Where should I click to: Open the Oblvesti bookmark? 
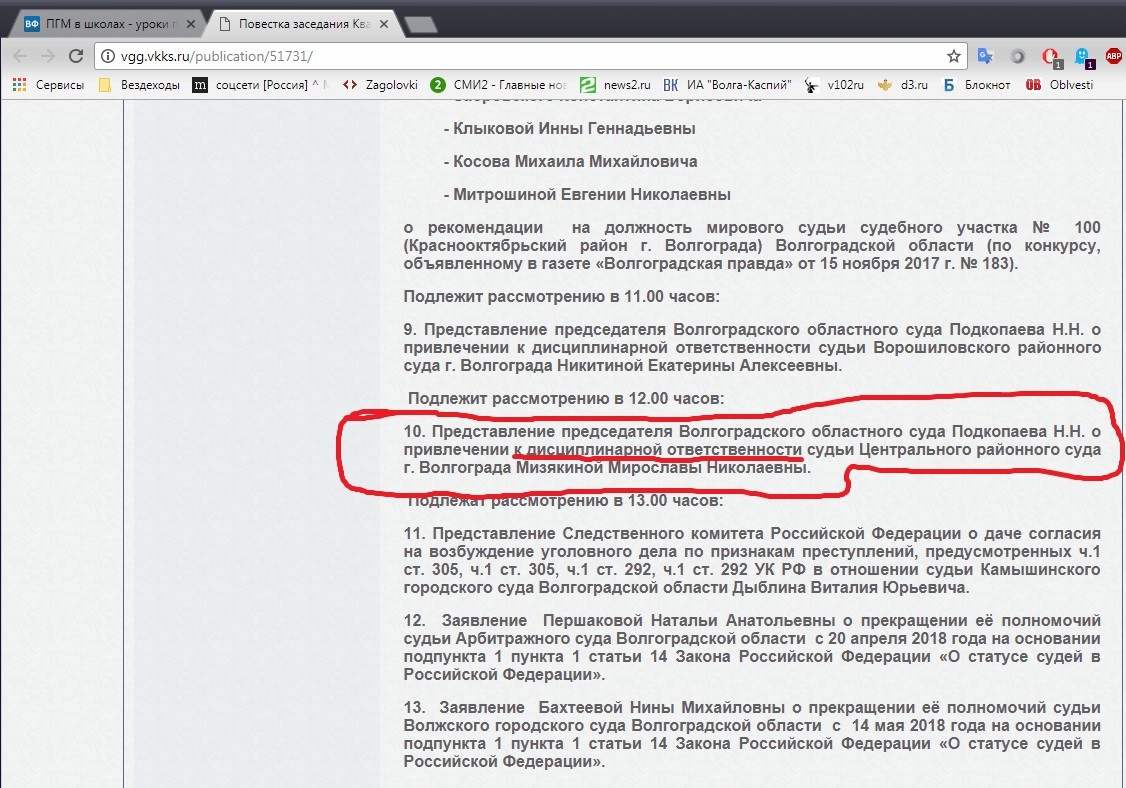(1060, 85)
